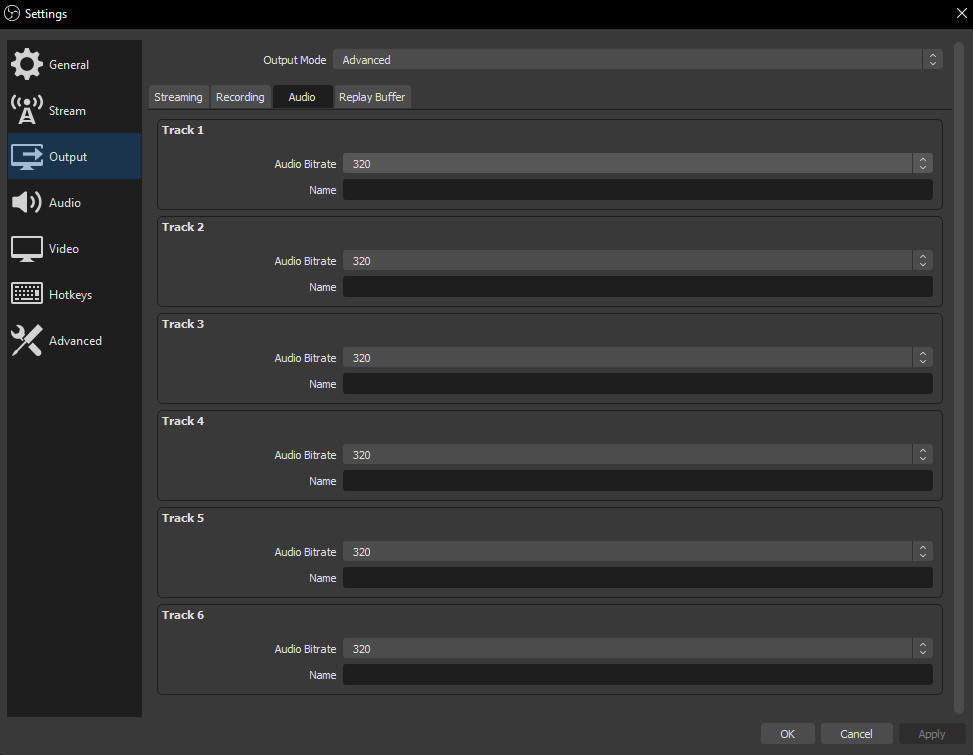Viewport: 973px width, 755px height.
Task: Open the Audio sidebar label
Action: pyautogui.click(x=65, y=203)
